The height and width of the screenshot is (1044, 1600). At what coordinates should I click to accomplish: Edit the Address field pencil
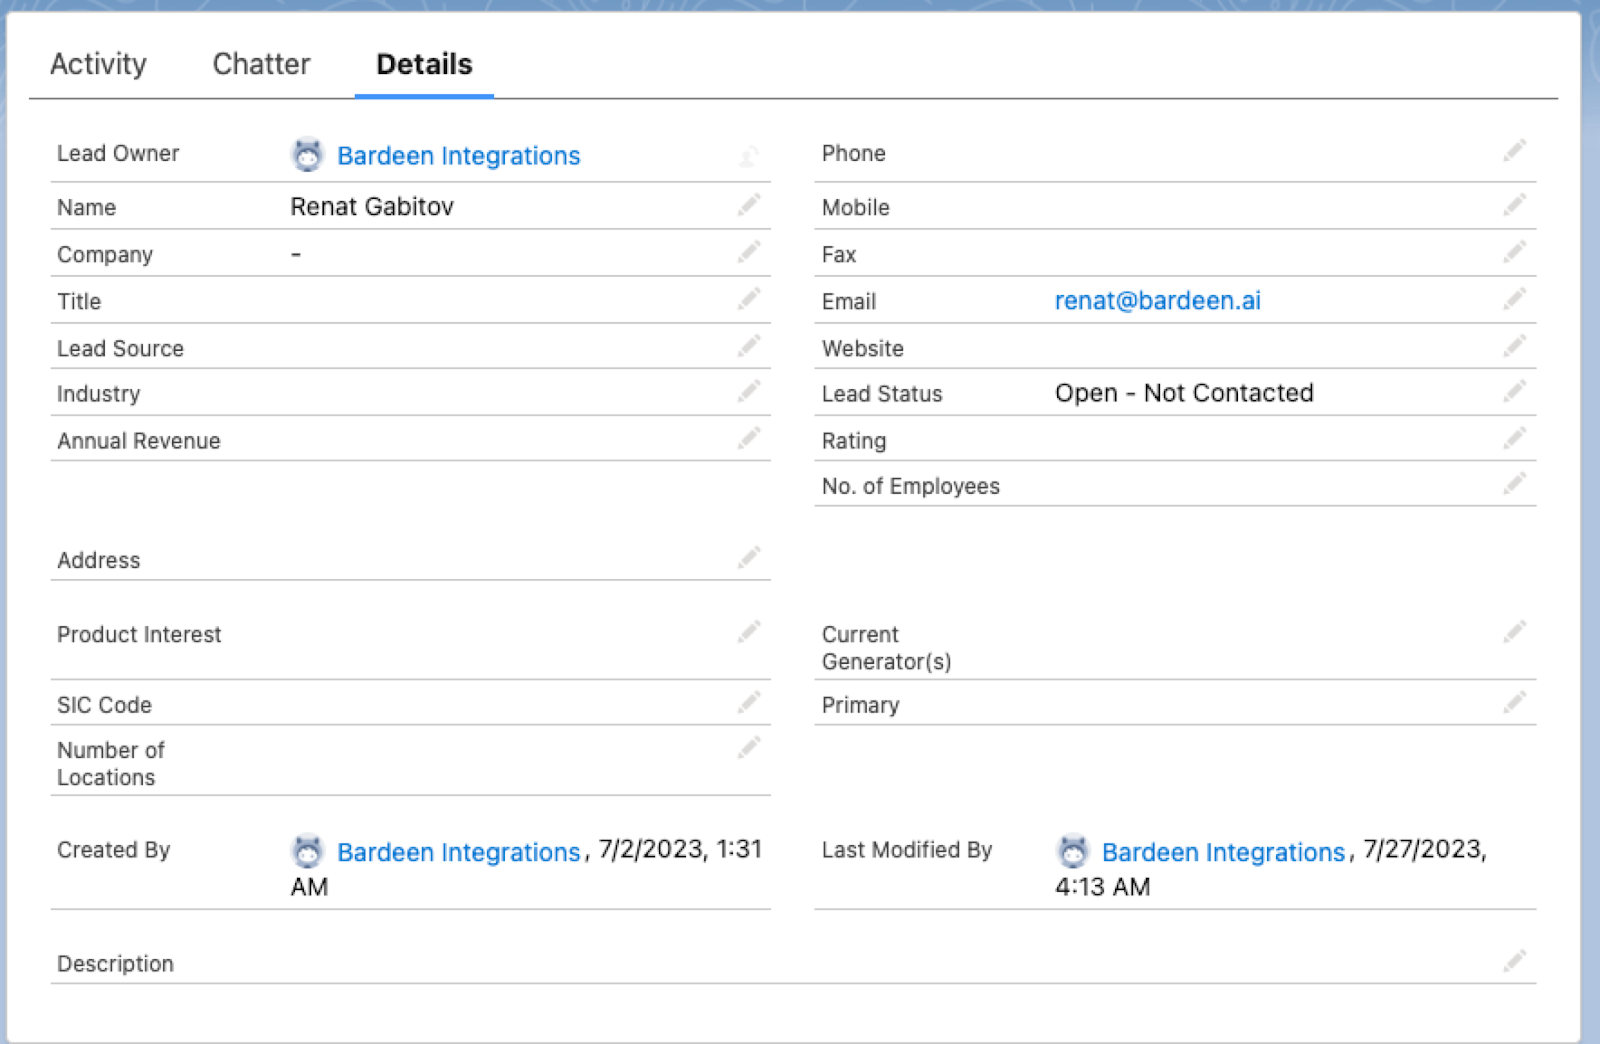pyautogui.click(x=749, y=558)
